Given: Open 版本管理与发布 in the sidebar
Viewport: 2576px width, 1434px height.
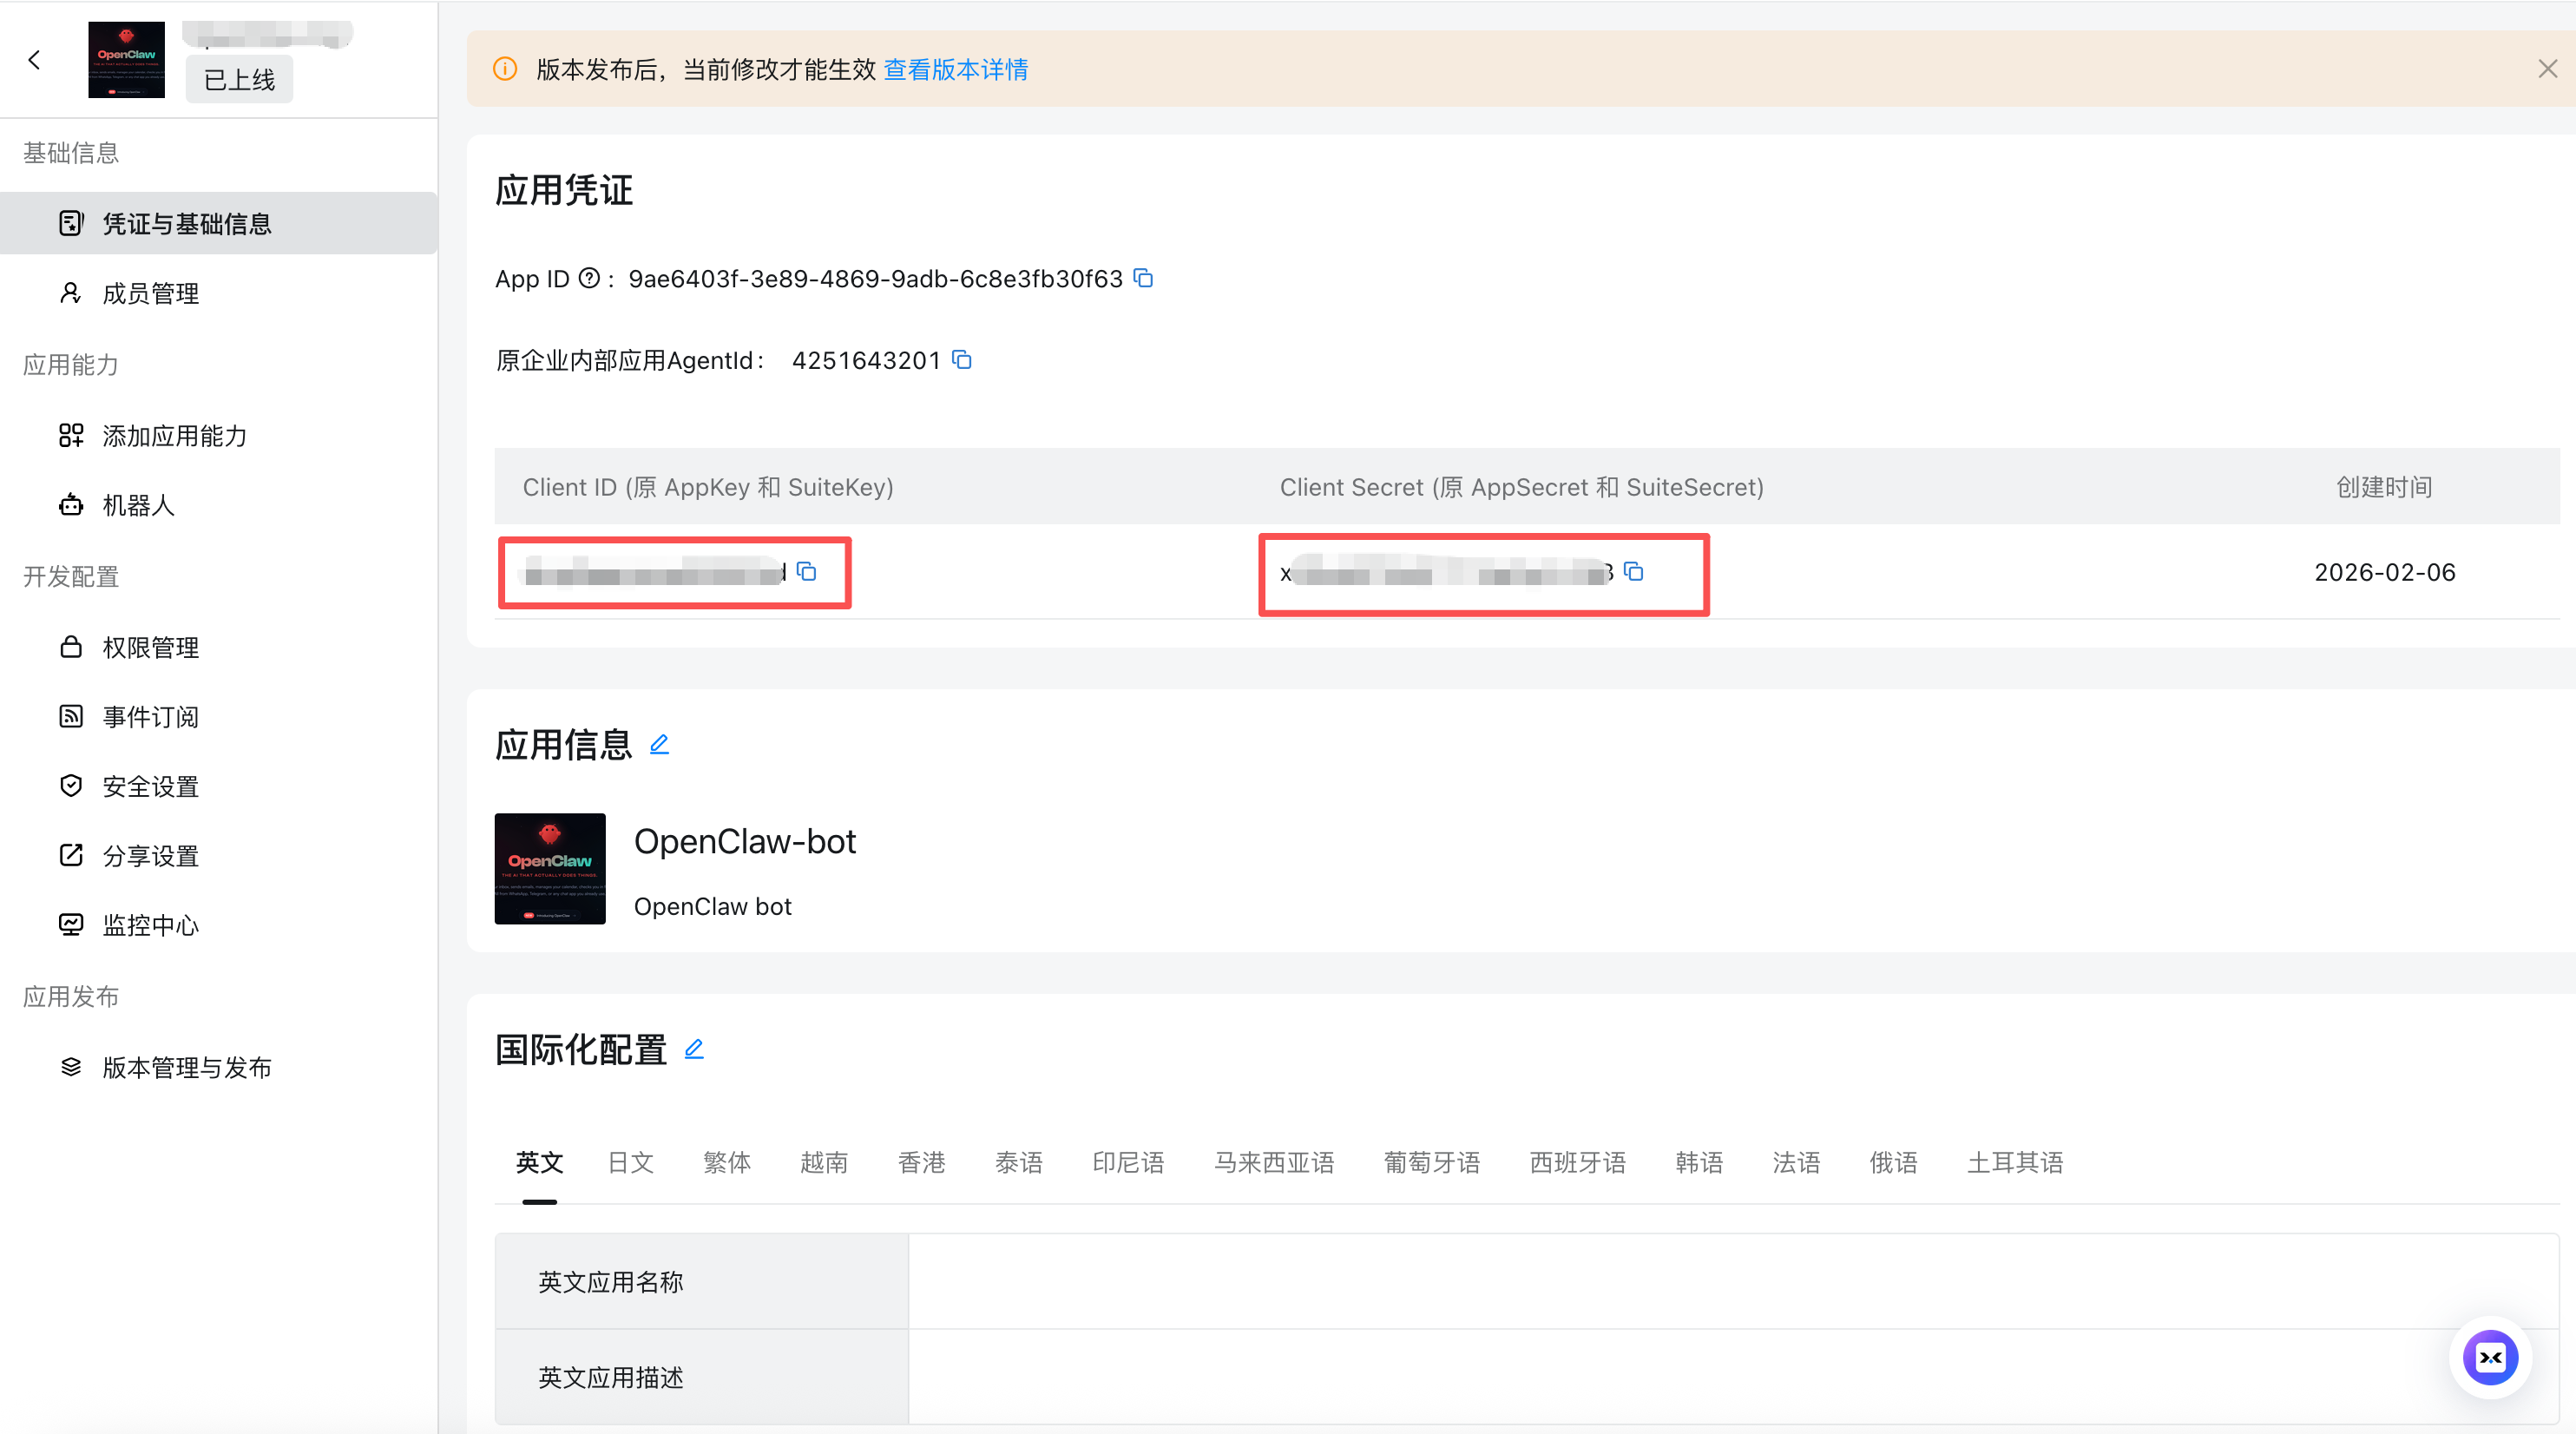Looking at the screenshot, I should (x=188, y=1066).
